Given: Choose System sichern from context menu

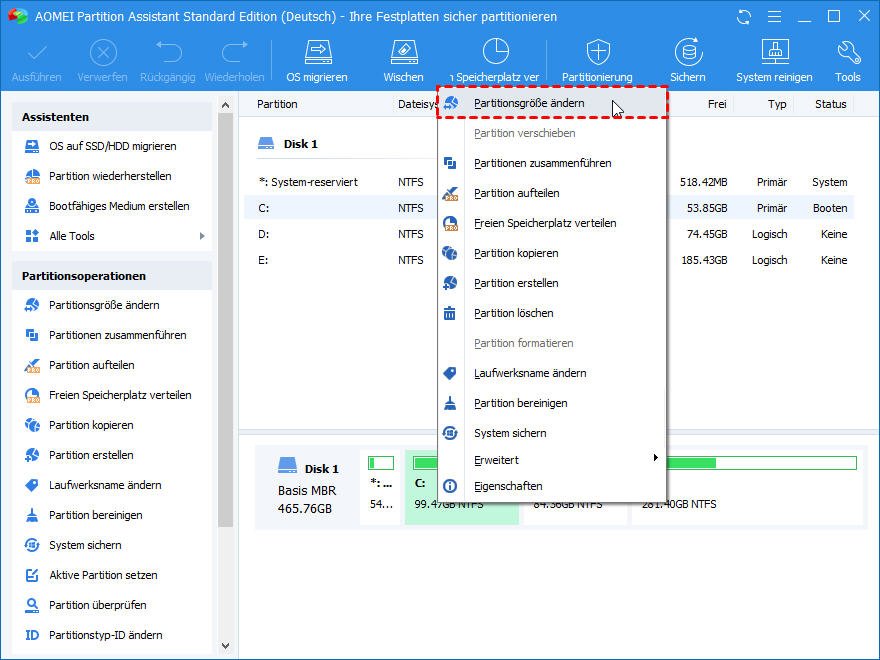Looking at the screenshot, I should pyautogui.click(x=552, y=433).
